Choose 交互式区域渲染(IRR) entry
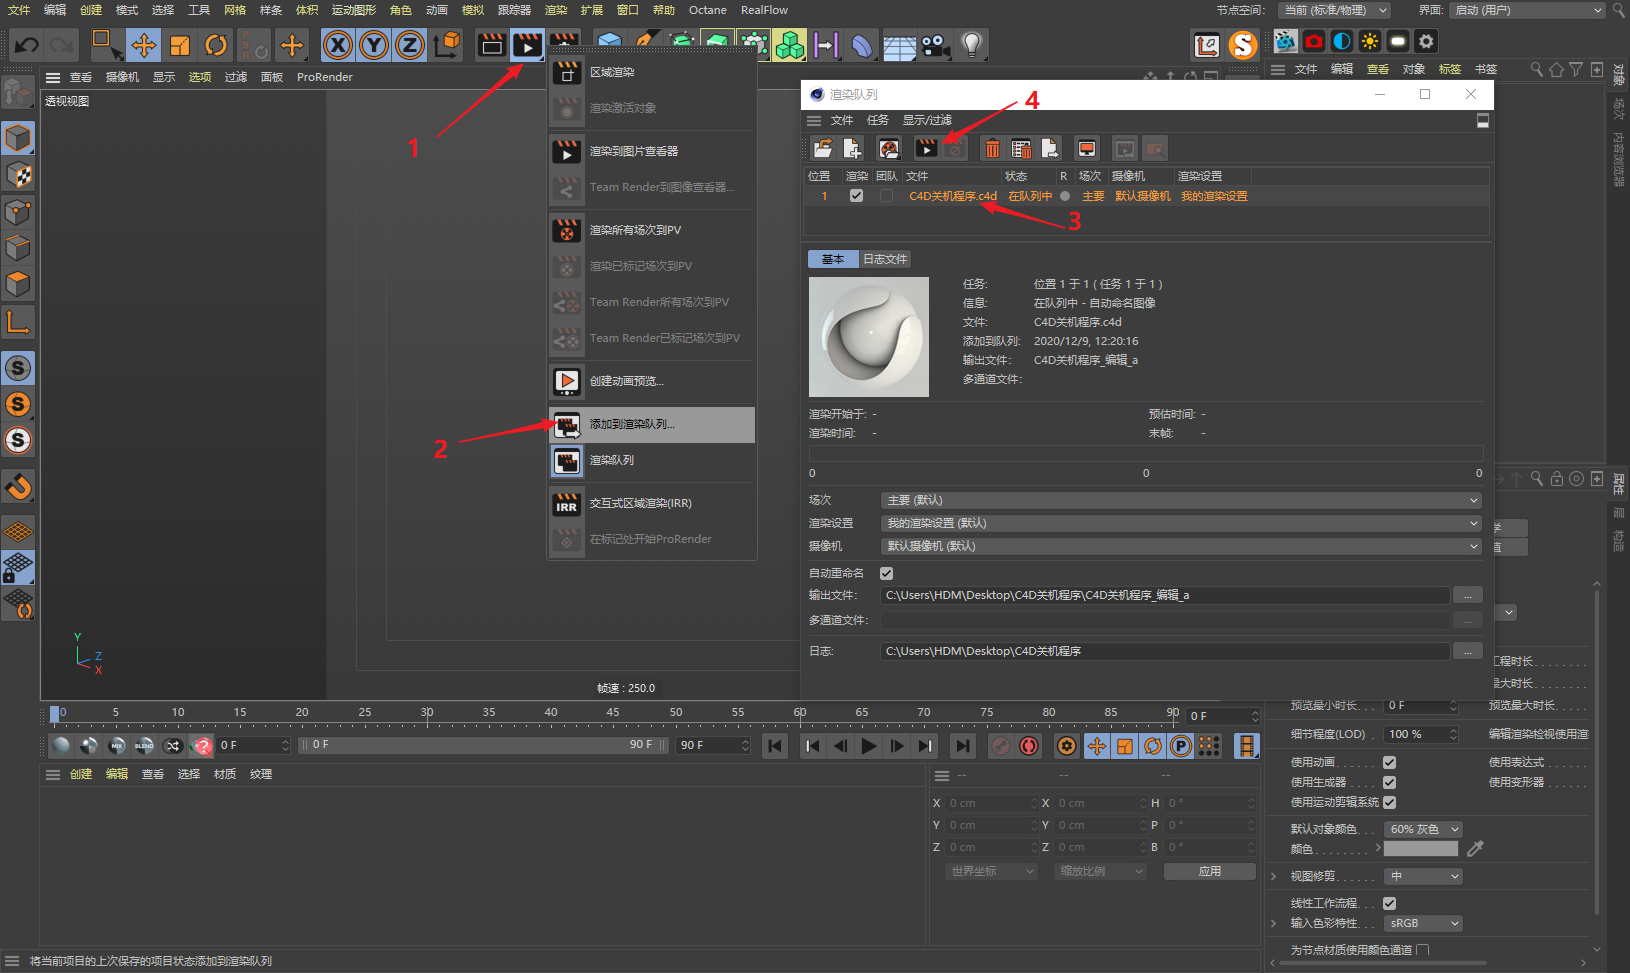Viewport: 1630px width, 973px height. 652,503
